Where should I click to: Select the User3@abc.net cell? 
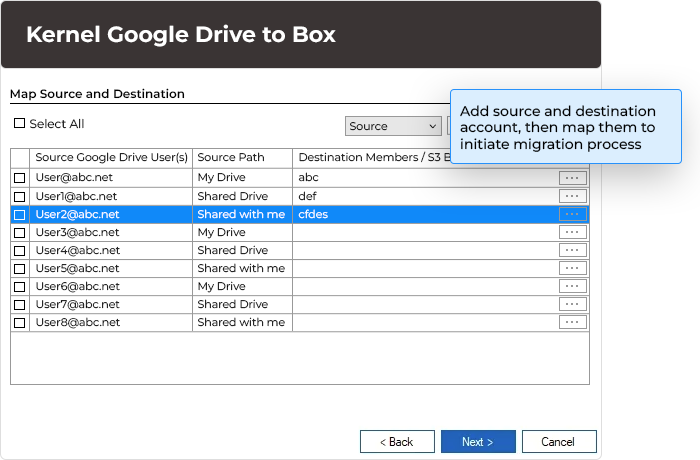pyautogui.click(x=111, y=232)
